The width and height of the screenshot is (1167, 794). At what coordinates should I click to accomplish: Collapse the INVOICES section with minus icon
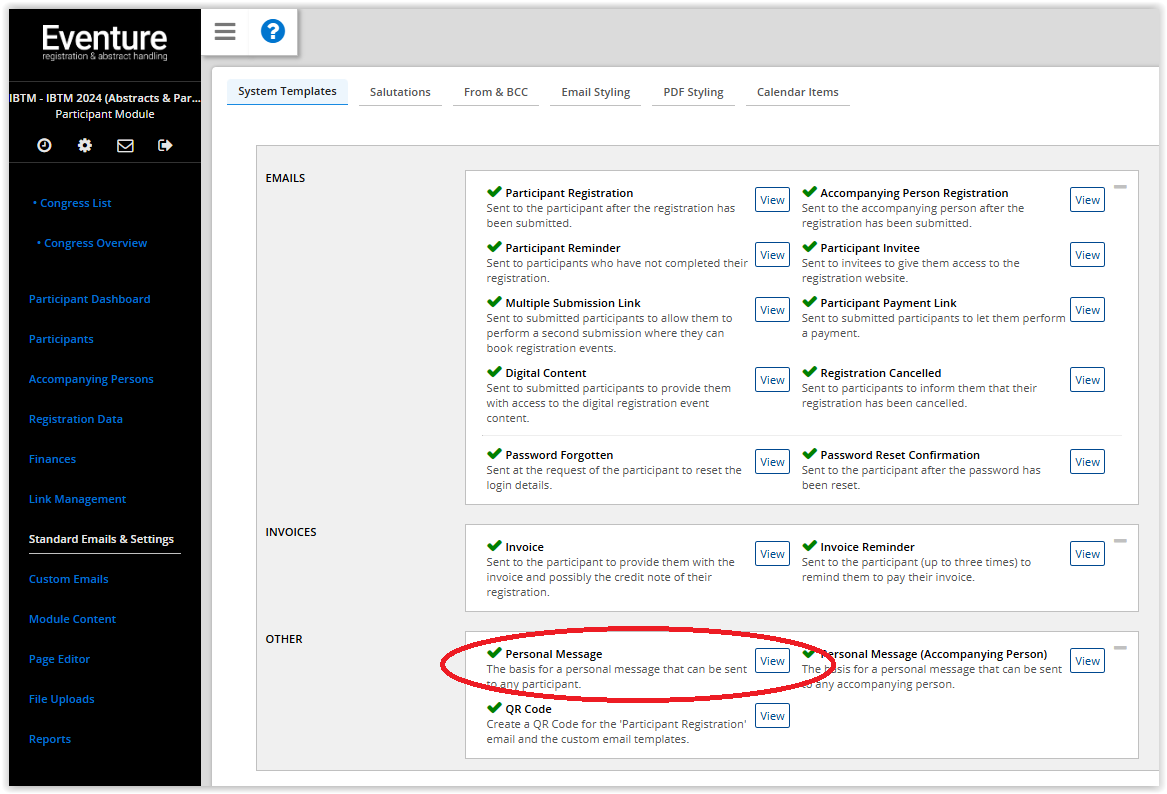tap(1120, 541)
